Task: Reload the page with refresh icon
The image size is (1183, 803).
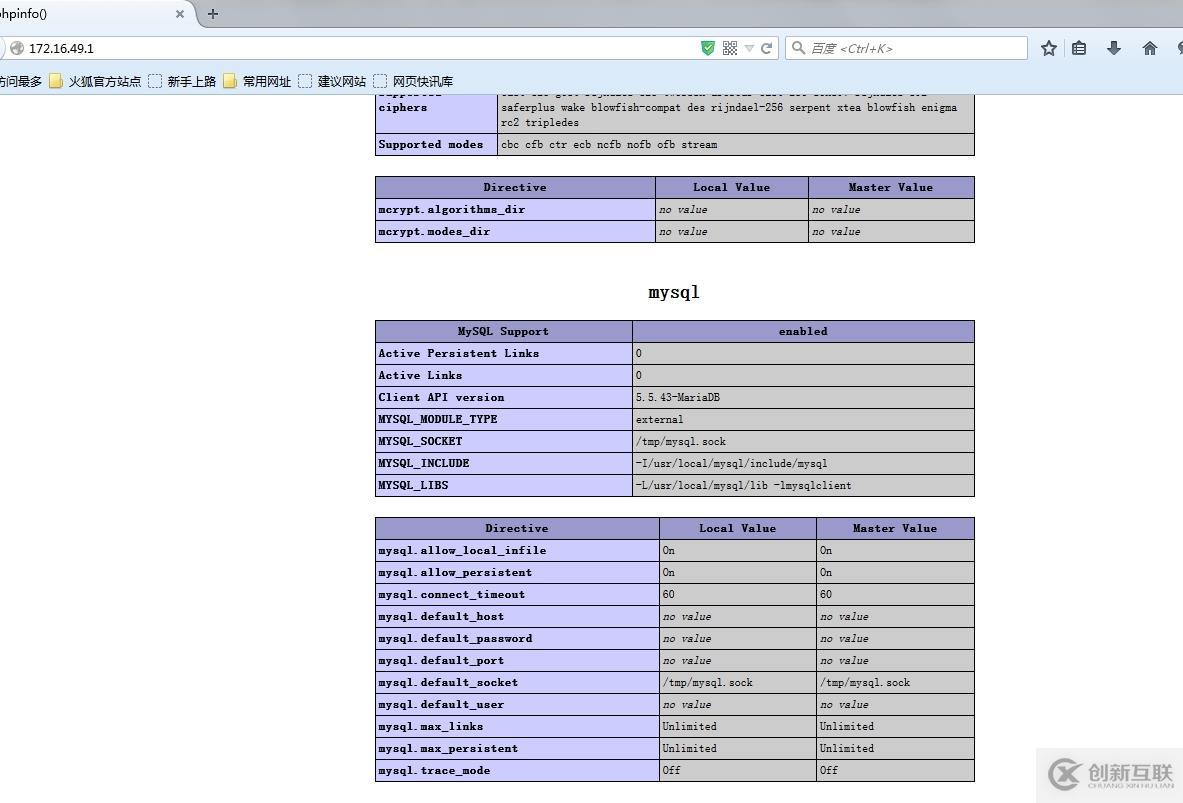Action: pyautogui.click(x=767, y=48)
